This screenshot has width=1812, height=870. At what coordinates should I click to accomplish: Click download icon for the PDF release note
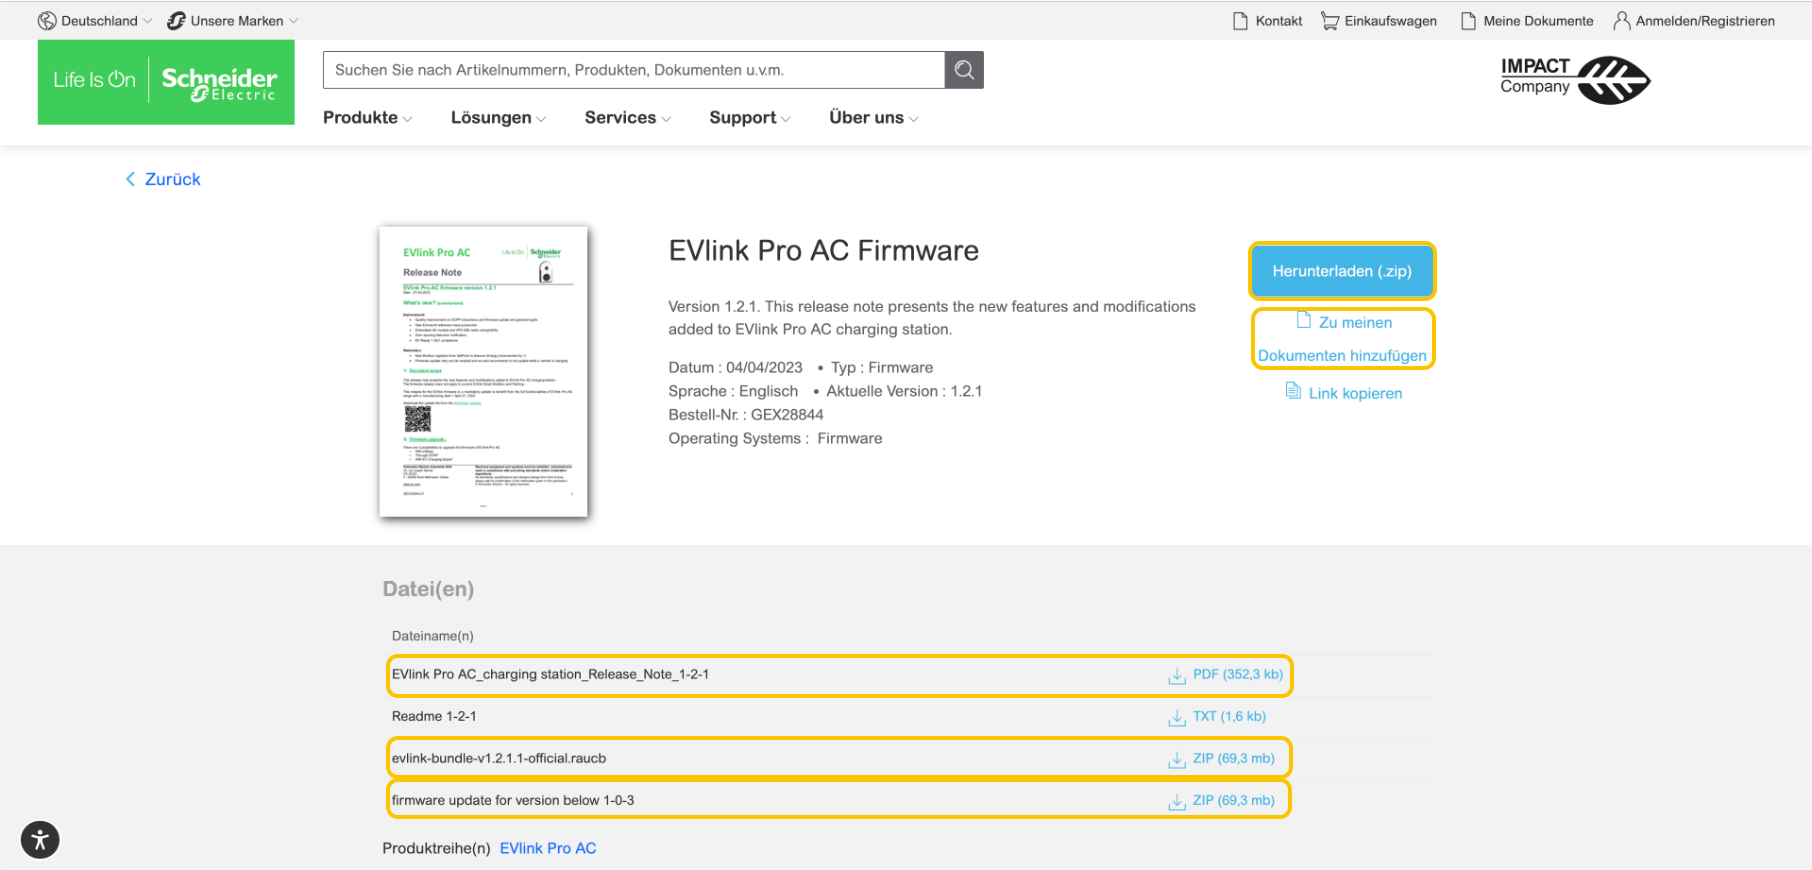[1177, 676]
